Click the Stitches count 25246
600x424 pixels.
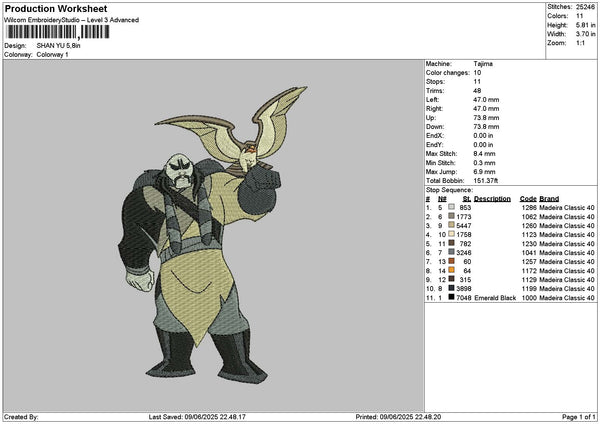point(587,7)
